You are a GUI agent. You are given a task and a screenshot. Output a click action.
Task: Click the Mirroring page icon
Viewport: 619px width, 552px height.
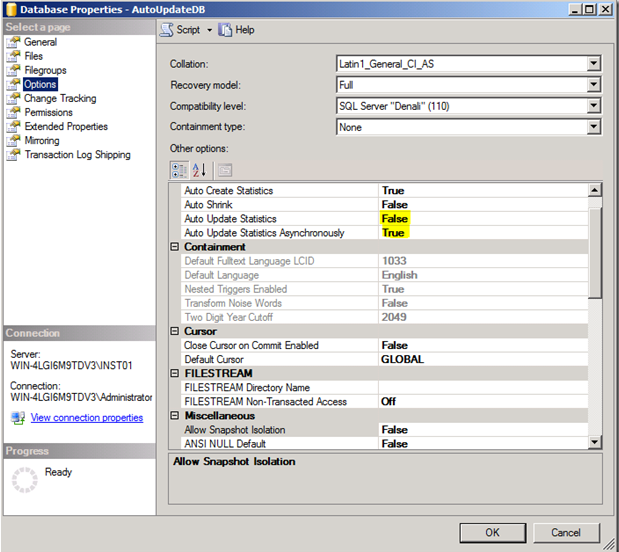(x=14, y=141)
